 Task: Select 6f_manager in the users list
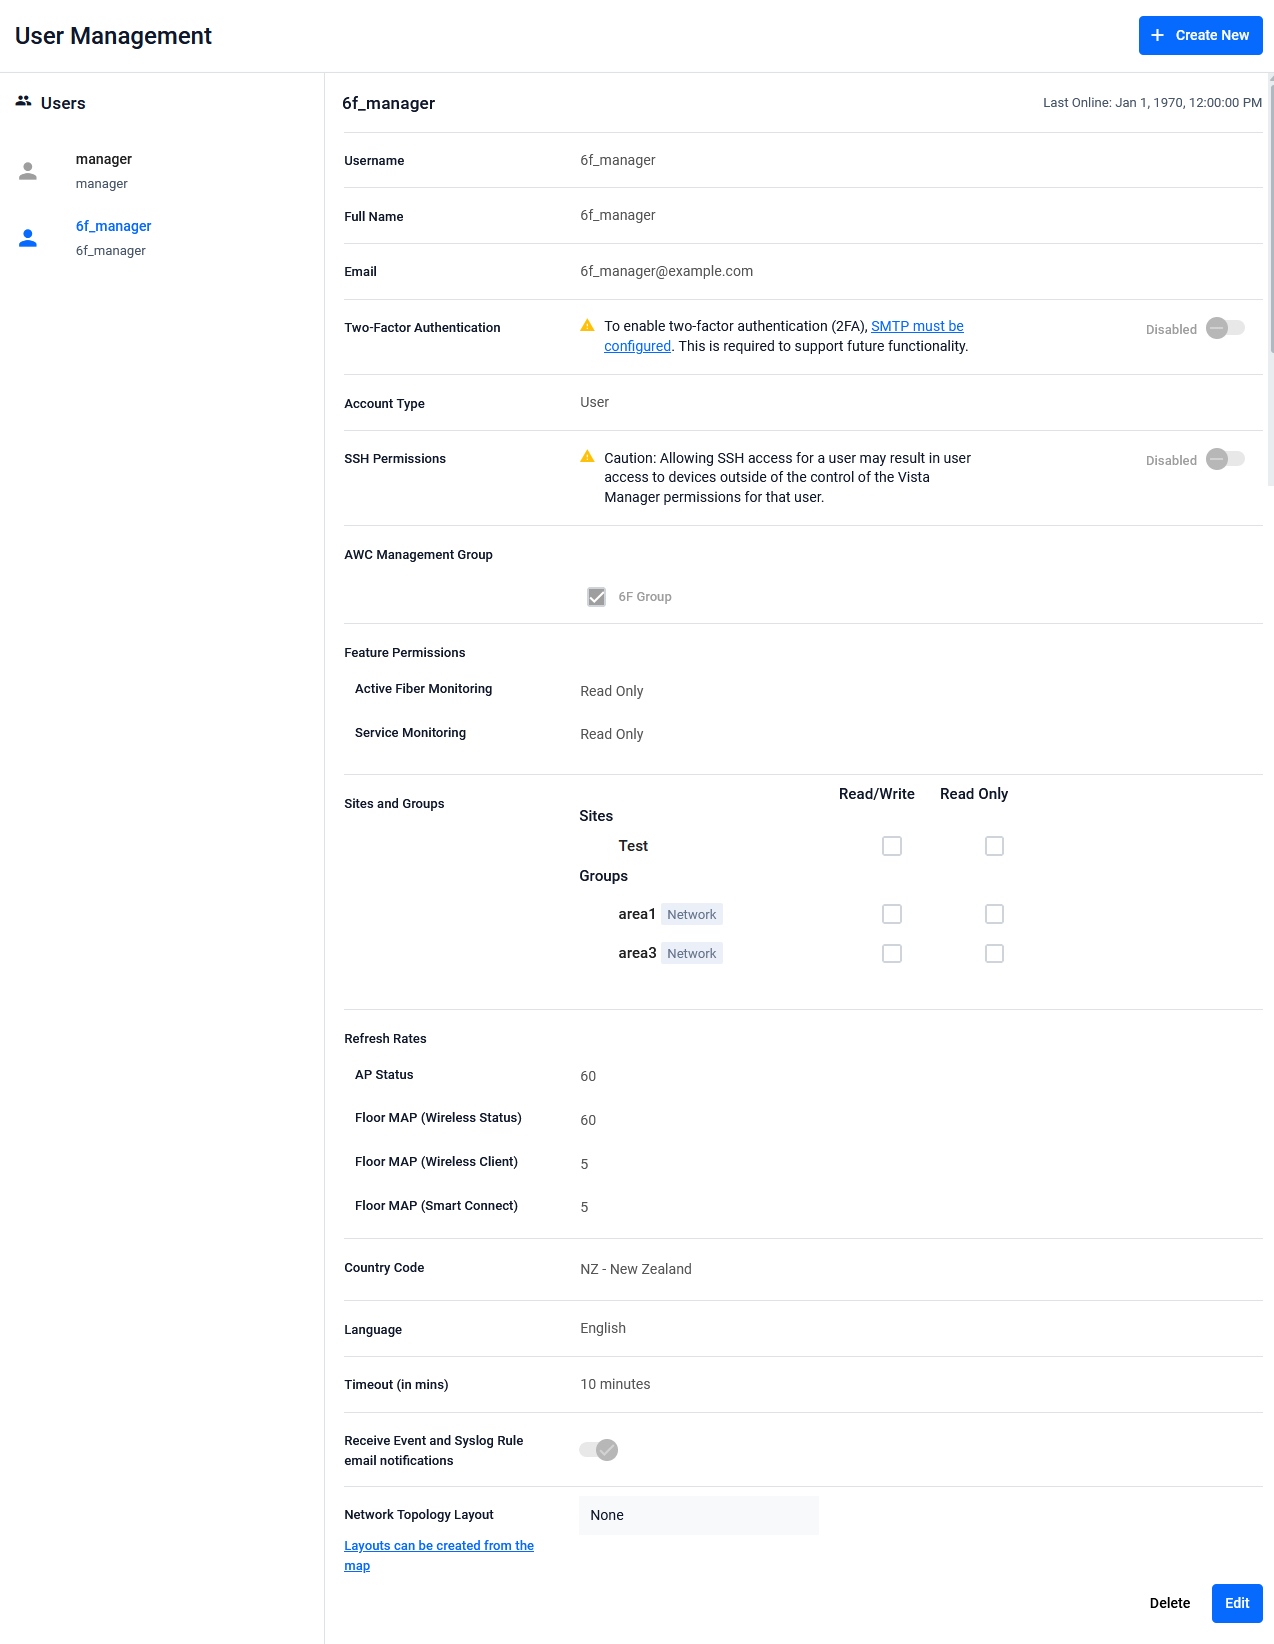click(113, 237)
